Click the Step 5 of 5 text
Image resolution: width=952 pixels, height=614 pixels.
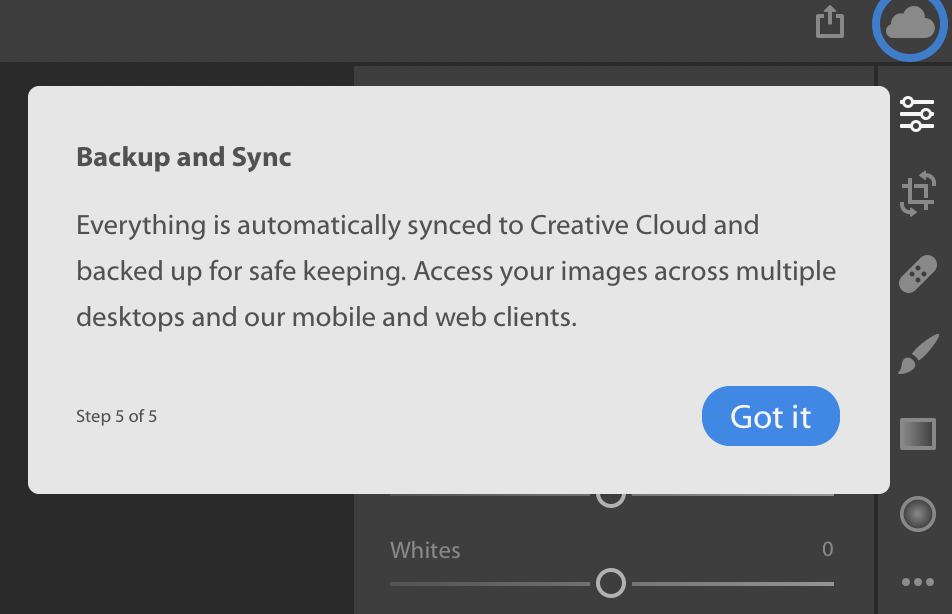[117, 417]
